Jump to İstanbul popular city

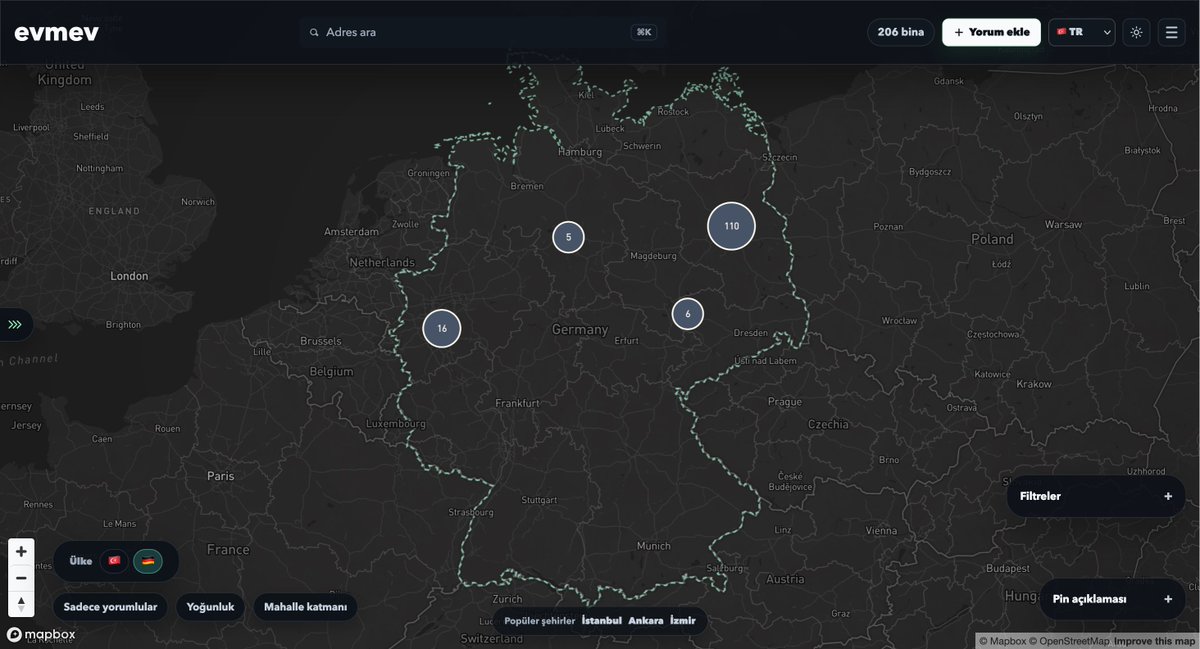(602, 621)
